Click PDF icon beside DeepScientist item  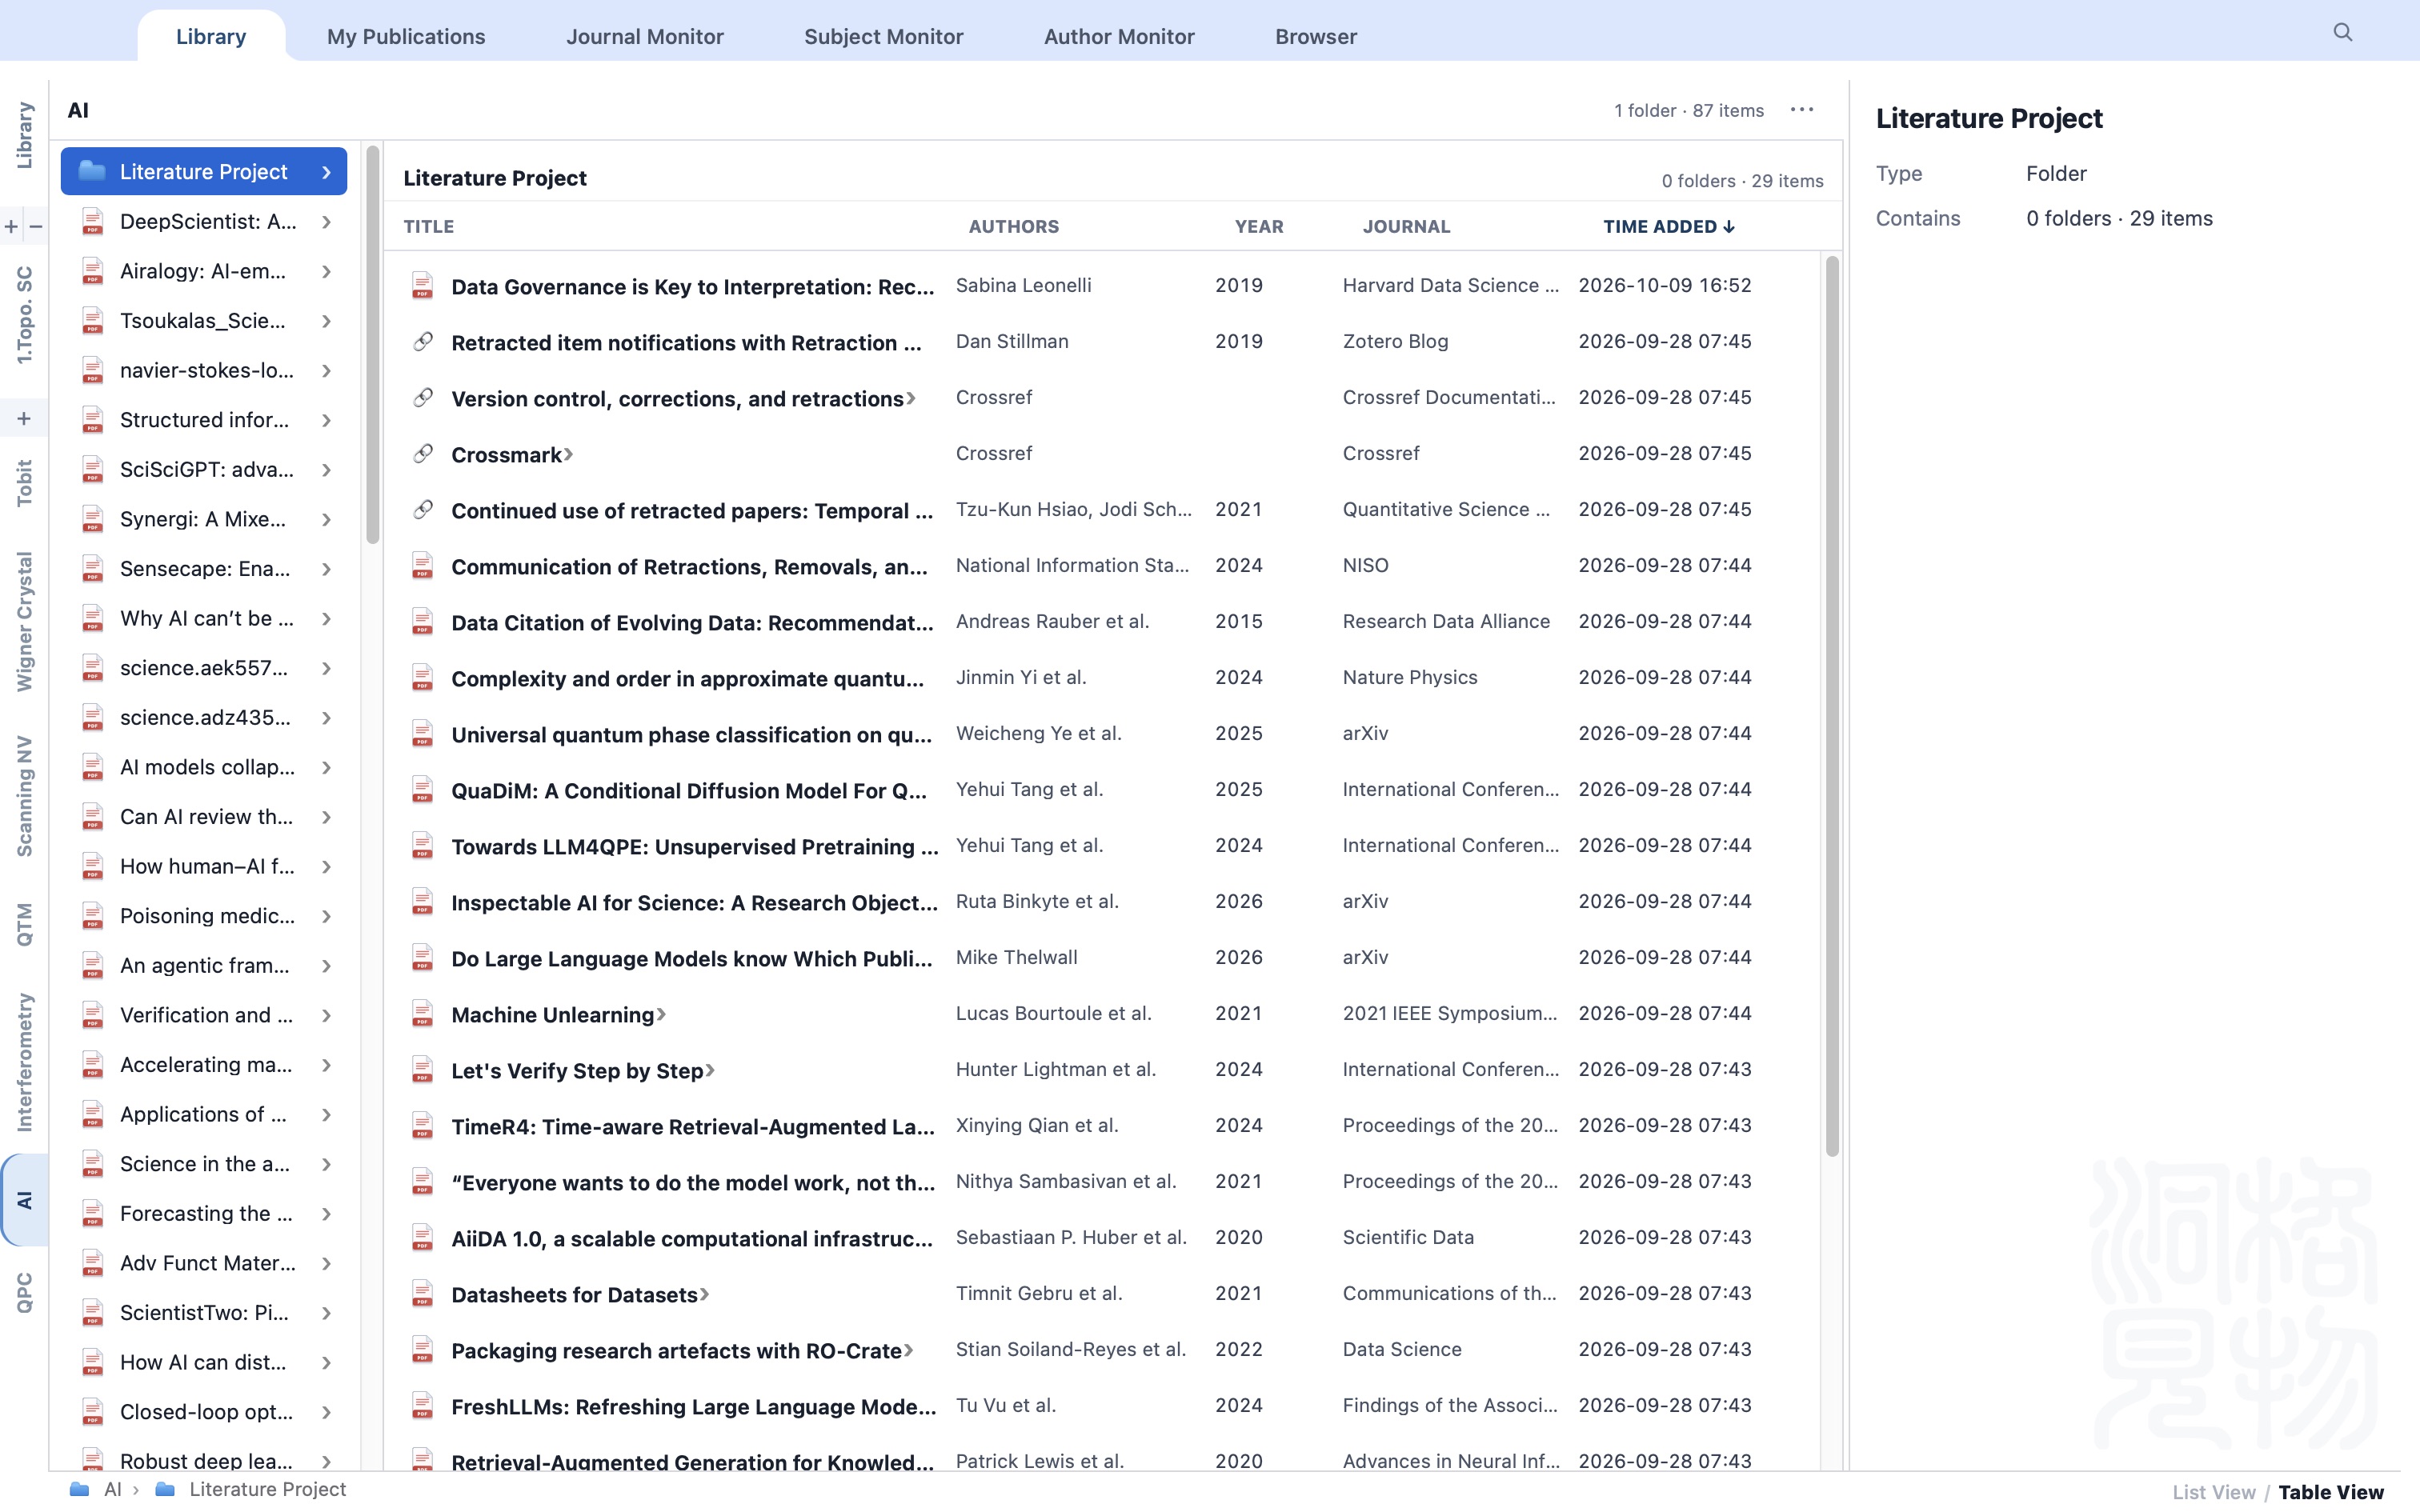tap(93, 221)
